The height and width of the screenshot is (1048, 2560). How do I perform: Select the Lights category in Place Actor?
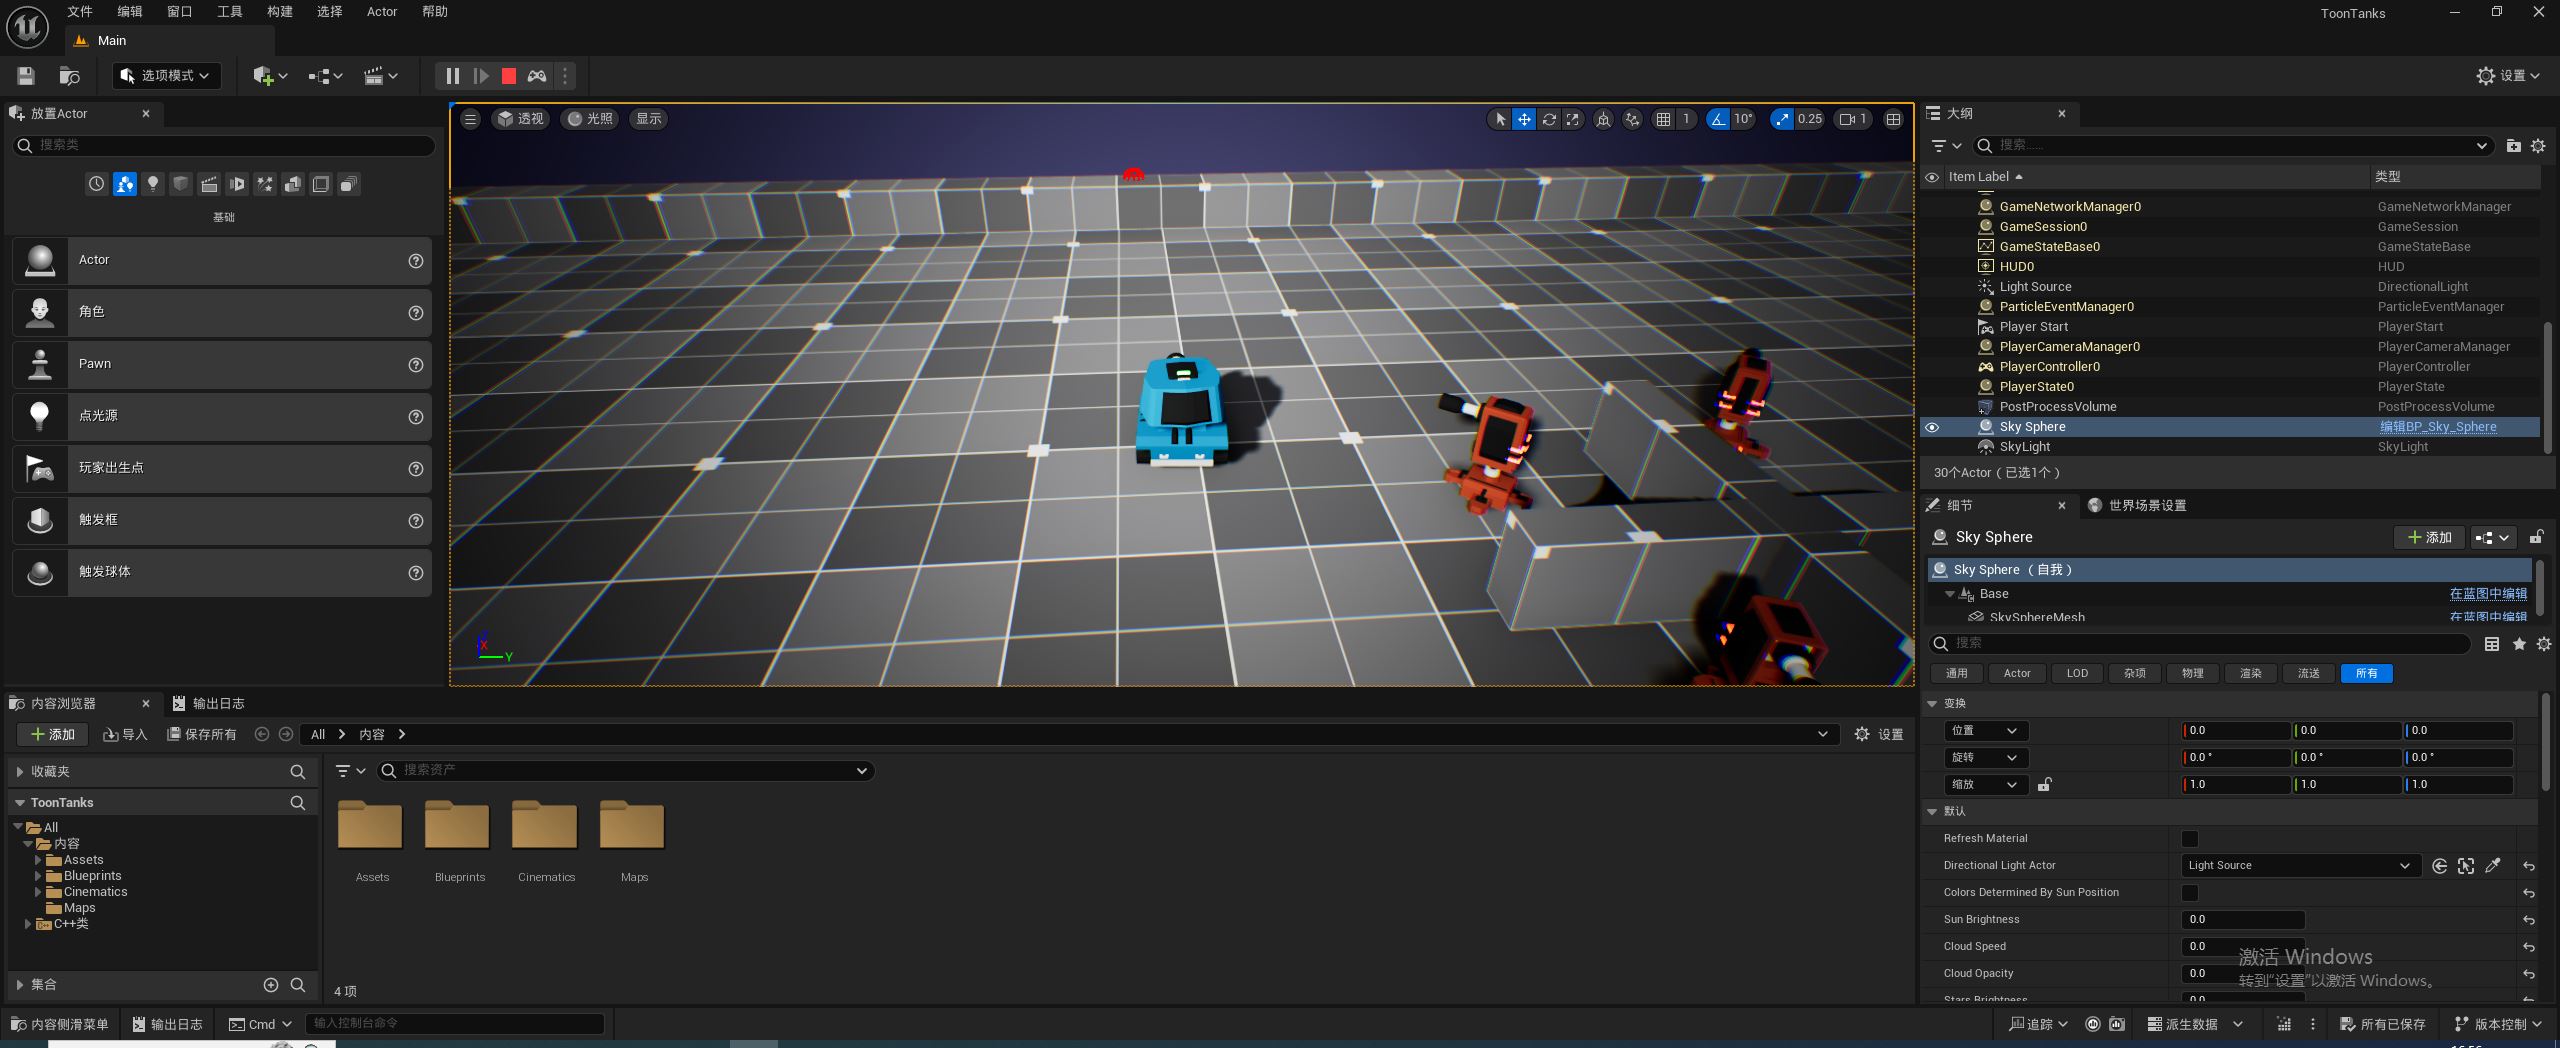coord(152,184)
